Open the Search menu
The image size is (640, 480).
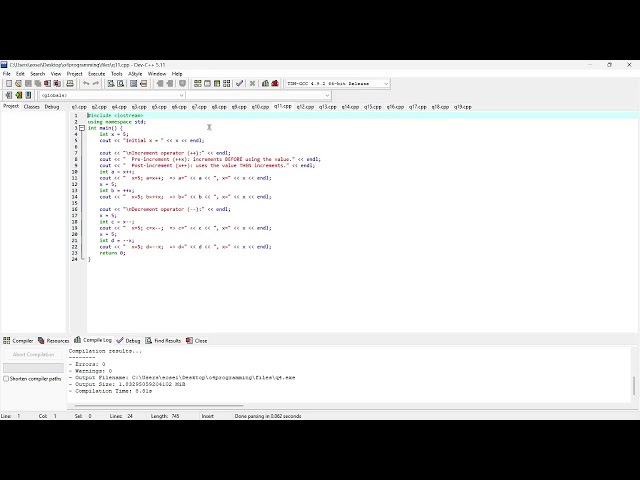pos(38,74)
